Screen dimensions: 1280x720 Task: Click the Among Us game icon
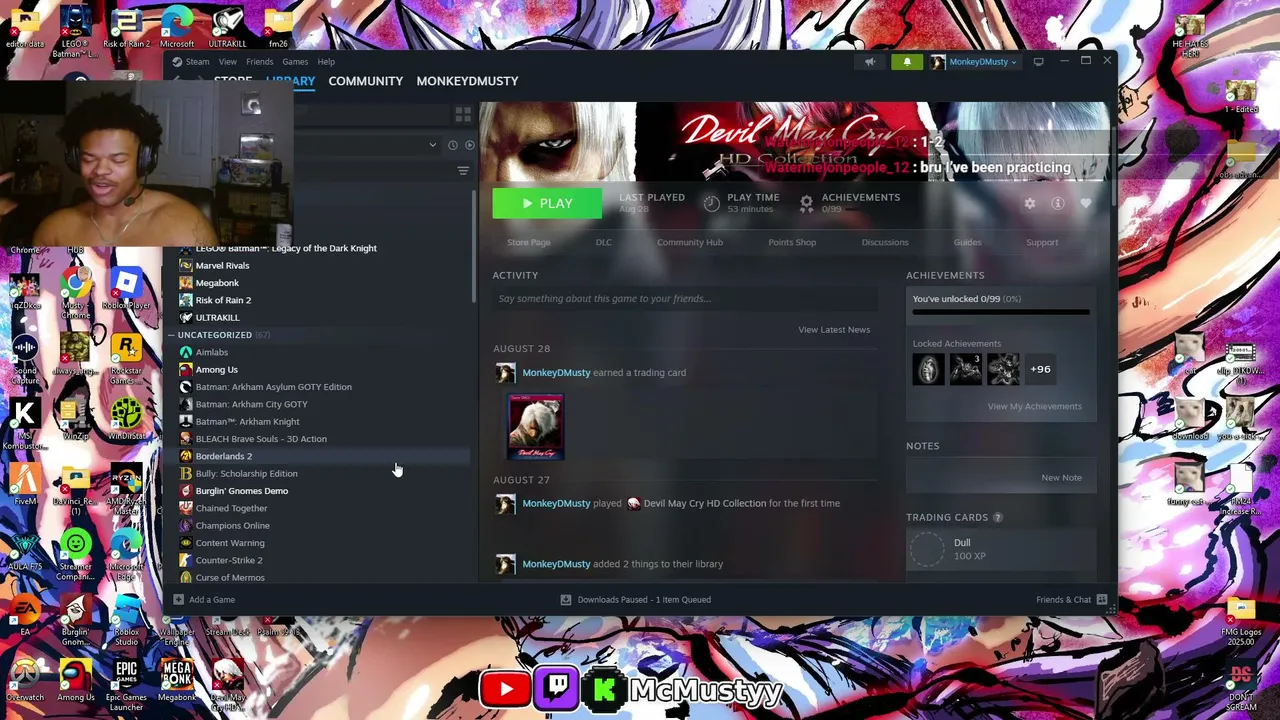coord(185,370)
